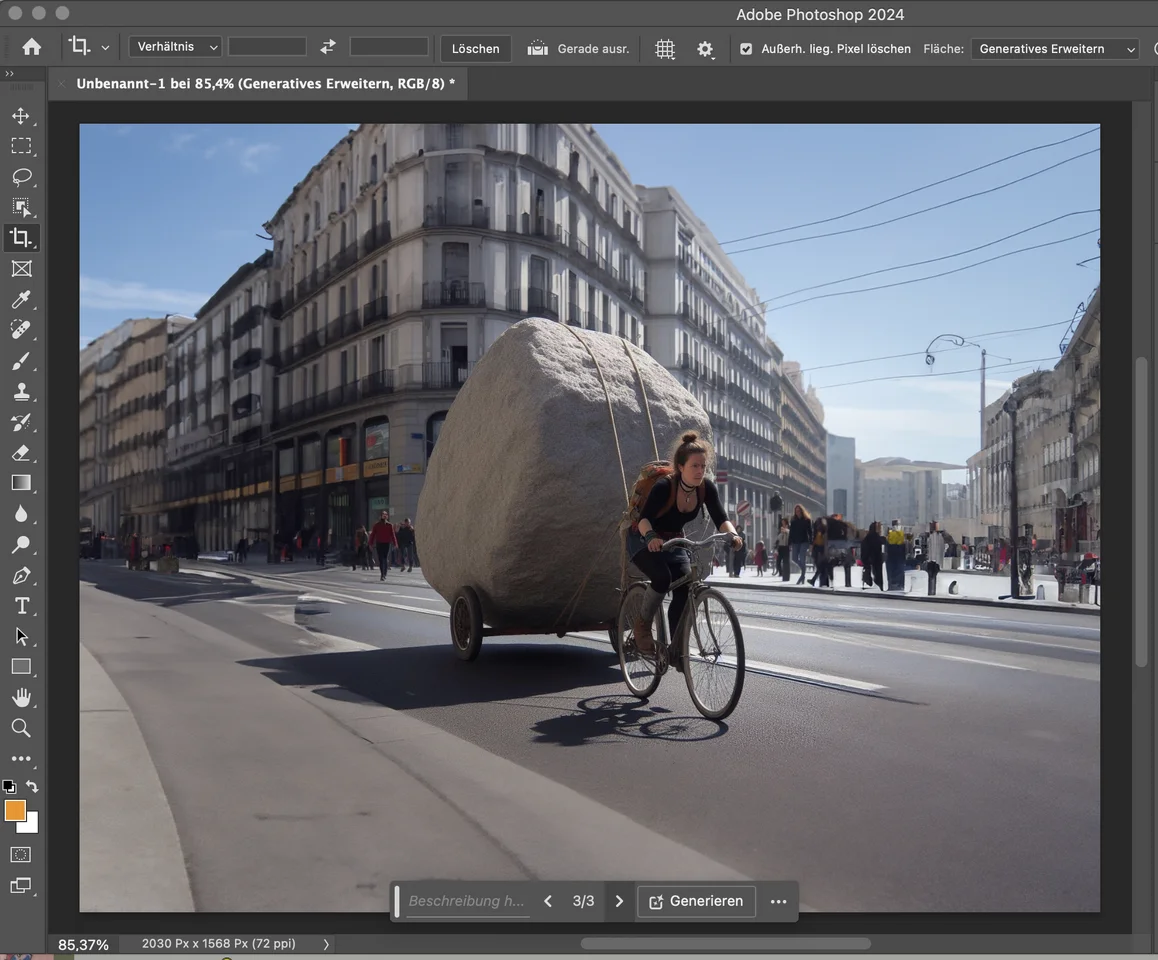Open the crop overlay grid options
This screenshot has height=960, width=1158.
point(665,49)
